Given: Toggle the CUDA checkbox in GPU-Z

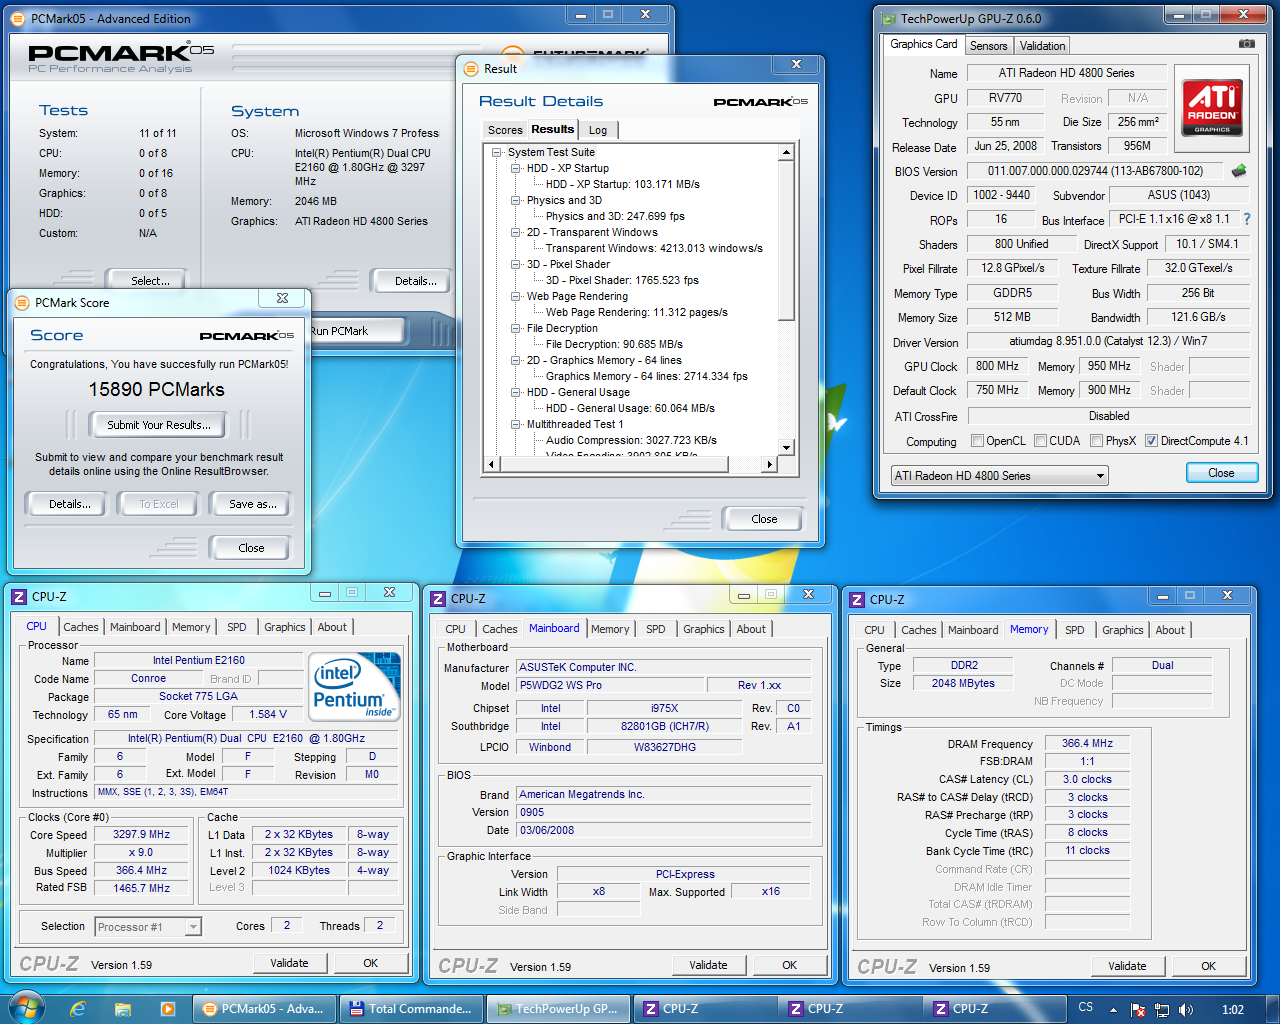Looking at the screenshot, I should click(1040, 440).
